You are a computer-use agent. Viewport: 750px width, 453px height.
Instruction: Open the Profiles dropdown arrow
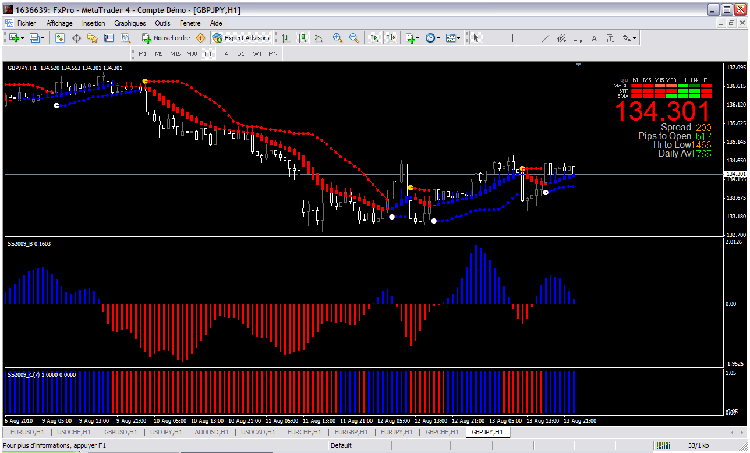click(x=41, y=38)
